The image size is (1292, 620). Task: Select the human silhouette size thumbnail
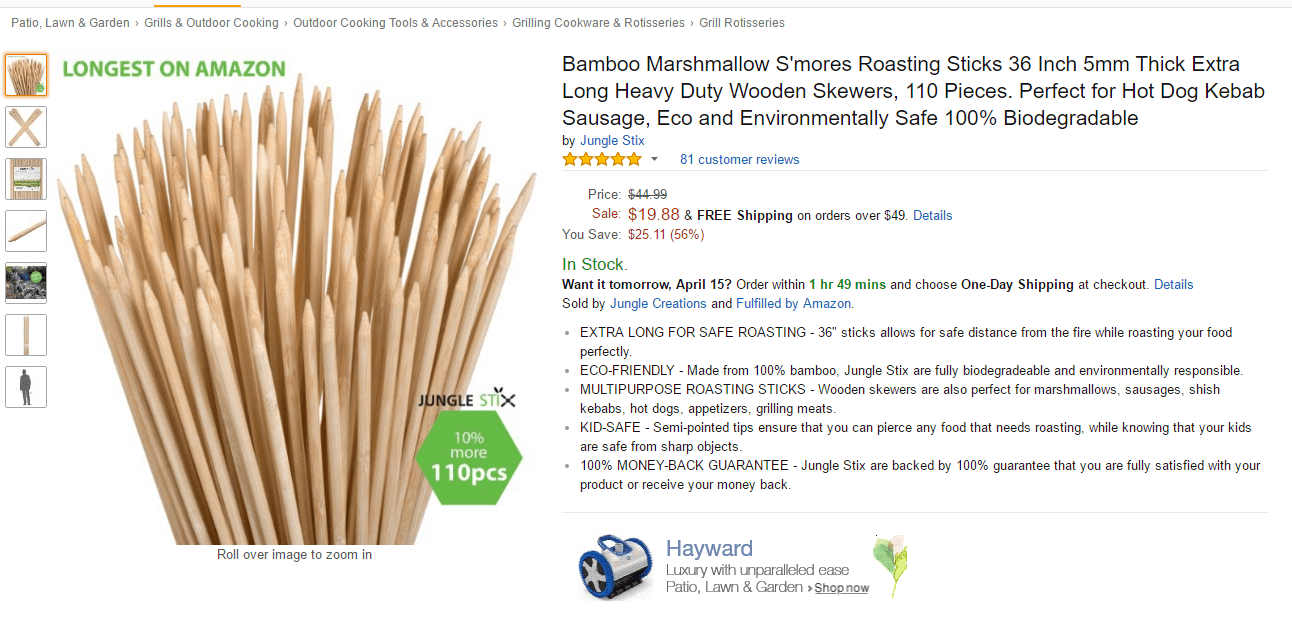pyautogui.click(x=26, y=387)
